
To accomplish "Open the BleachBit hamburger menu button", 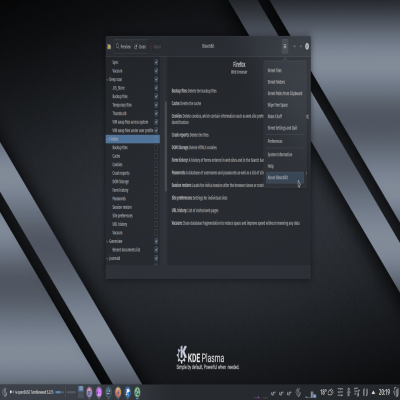I will coord(285,47).
